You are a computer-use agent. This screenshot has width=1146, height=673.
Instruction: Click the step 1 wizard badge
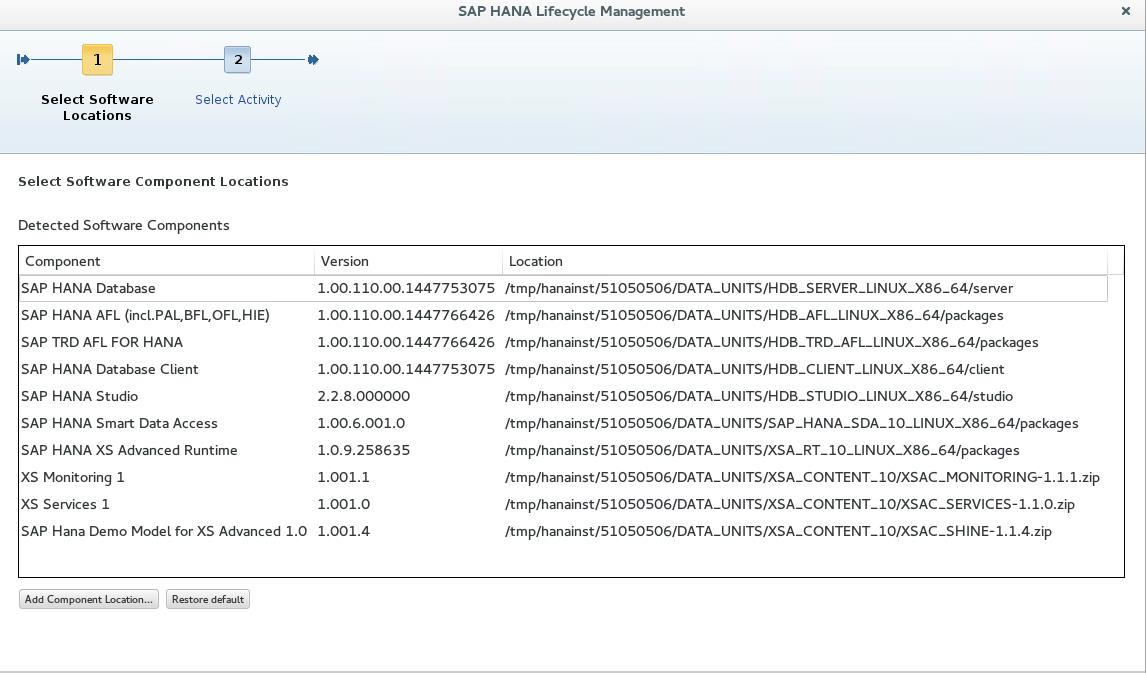point(97,60)
